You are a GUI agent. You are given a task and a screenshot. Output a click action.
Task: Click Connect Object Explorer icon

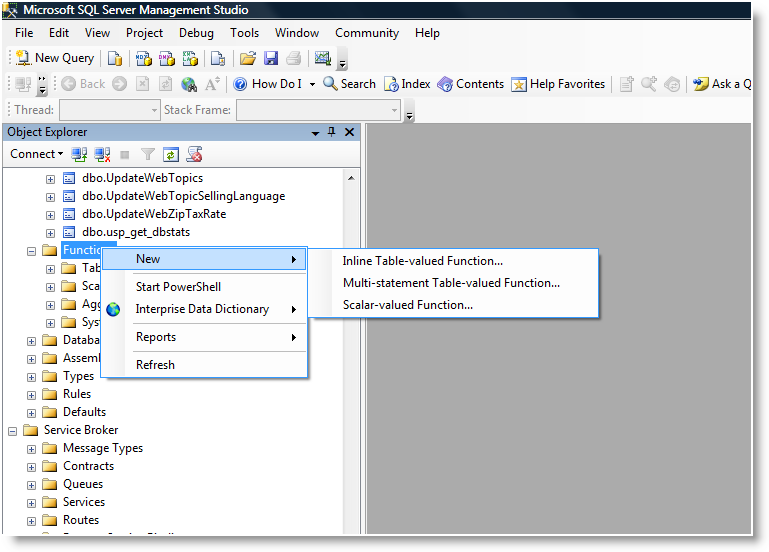tap(79, 154)
